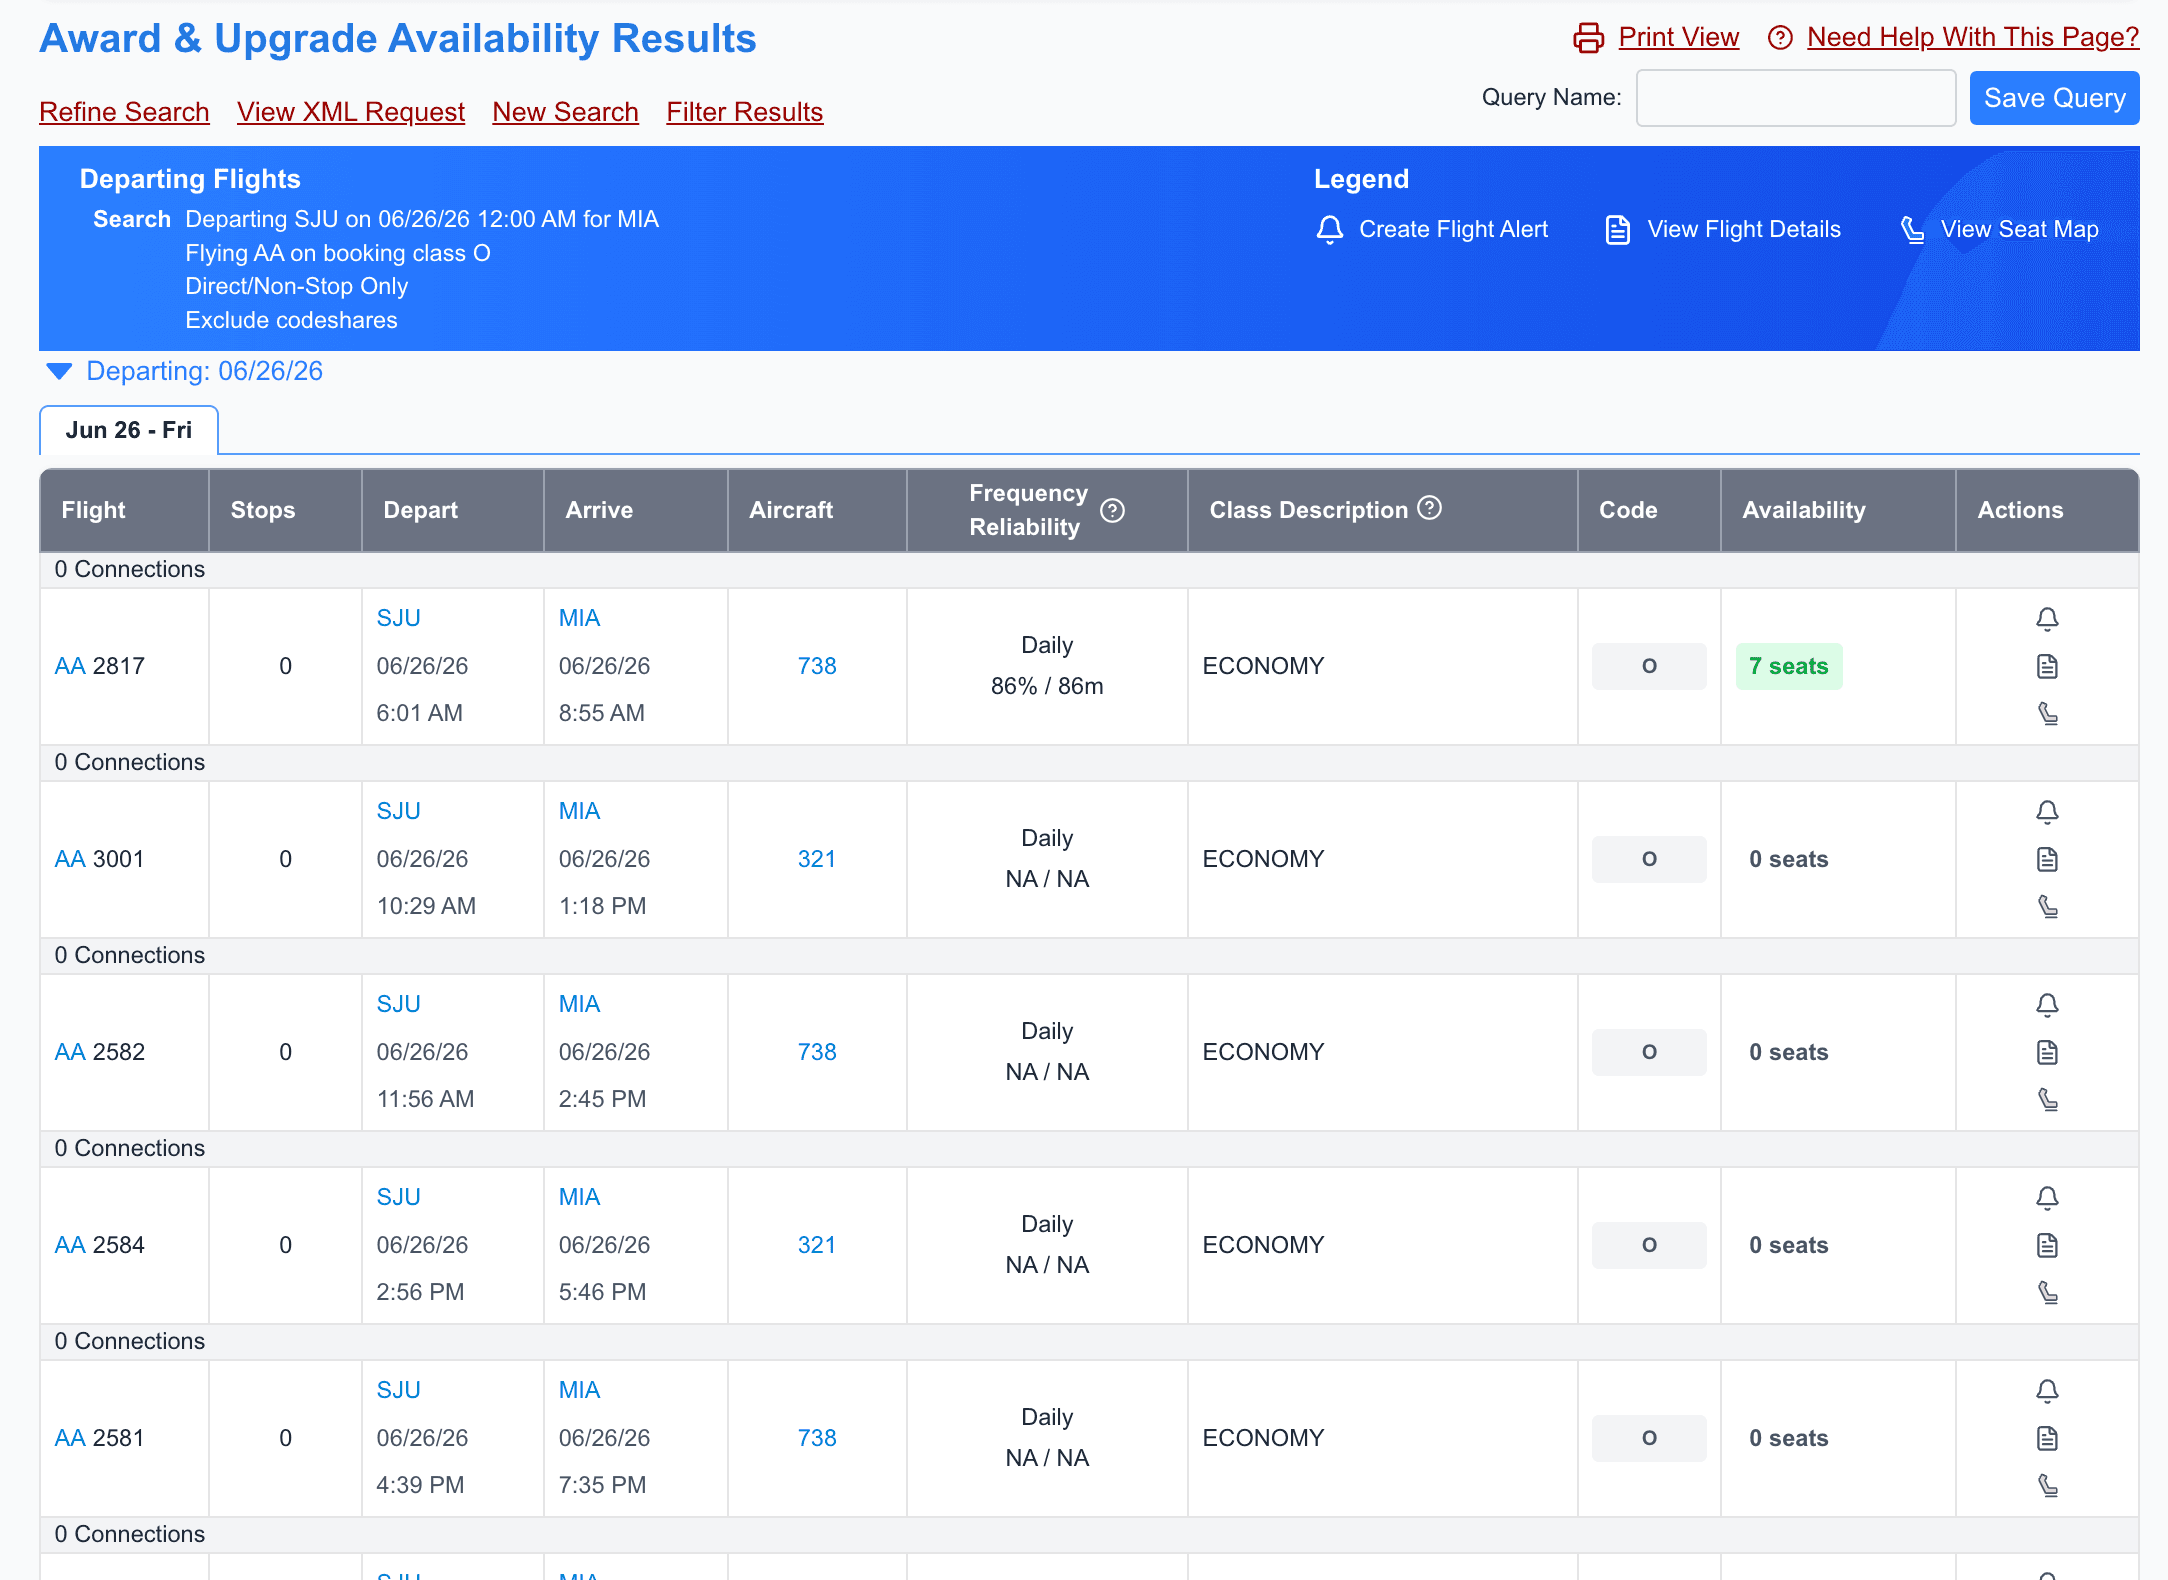
Task: Click MIA airport link in AA 2817 row
Action: (579, 618)
